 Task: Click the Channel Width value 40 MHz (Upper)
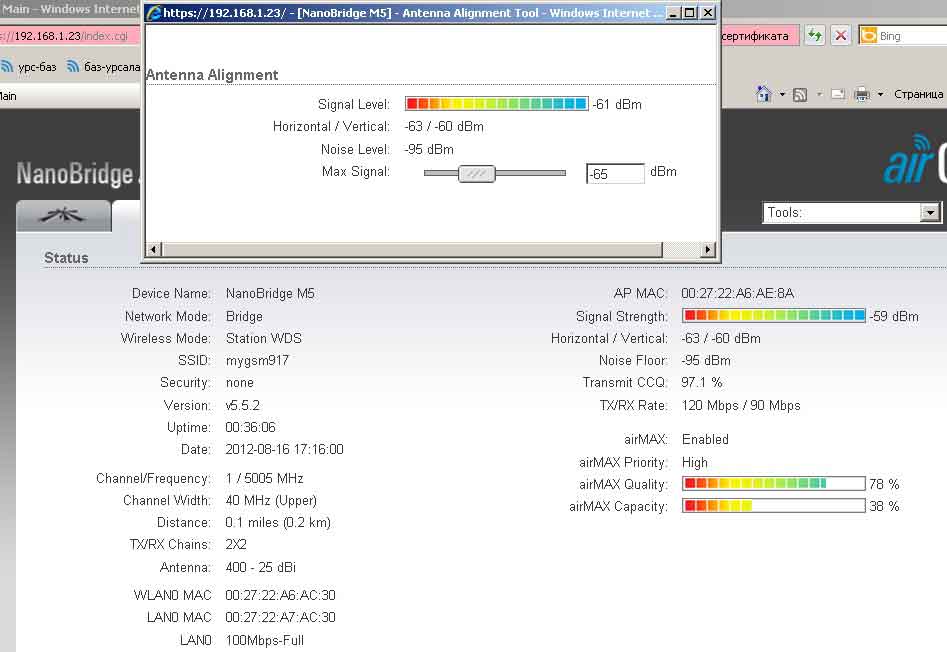[x=271, y=500]
